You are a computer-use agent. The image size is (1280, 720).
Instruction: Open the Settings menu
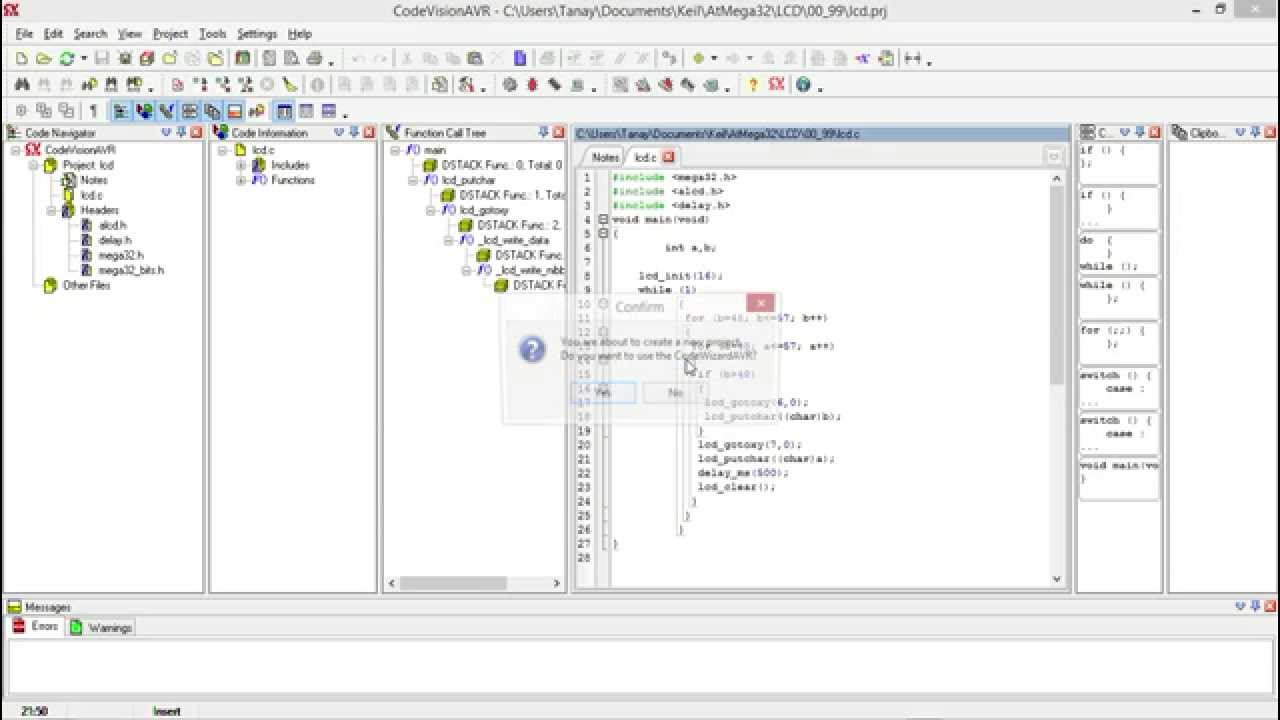coord(257,34)
